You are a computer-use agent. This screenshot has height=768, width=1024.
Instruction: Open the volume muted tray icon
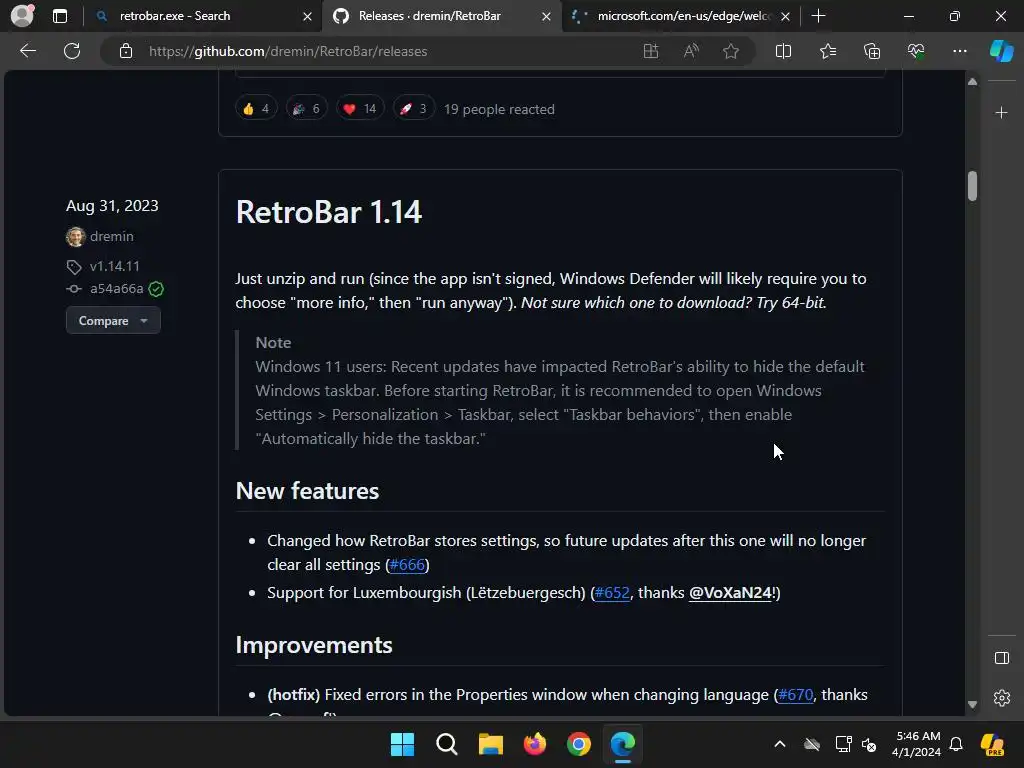click(869, 744)
